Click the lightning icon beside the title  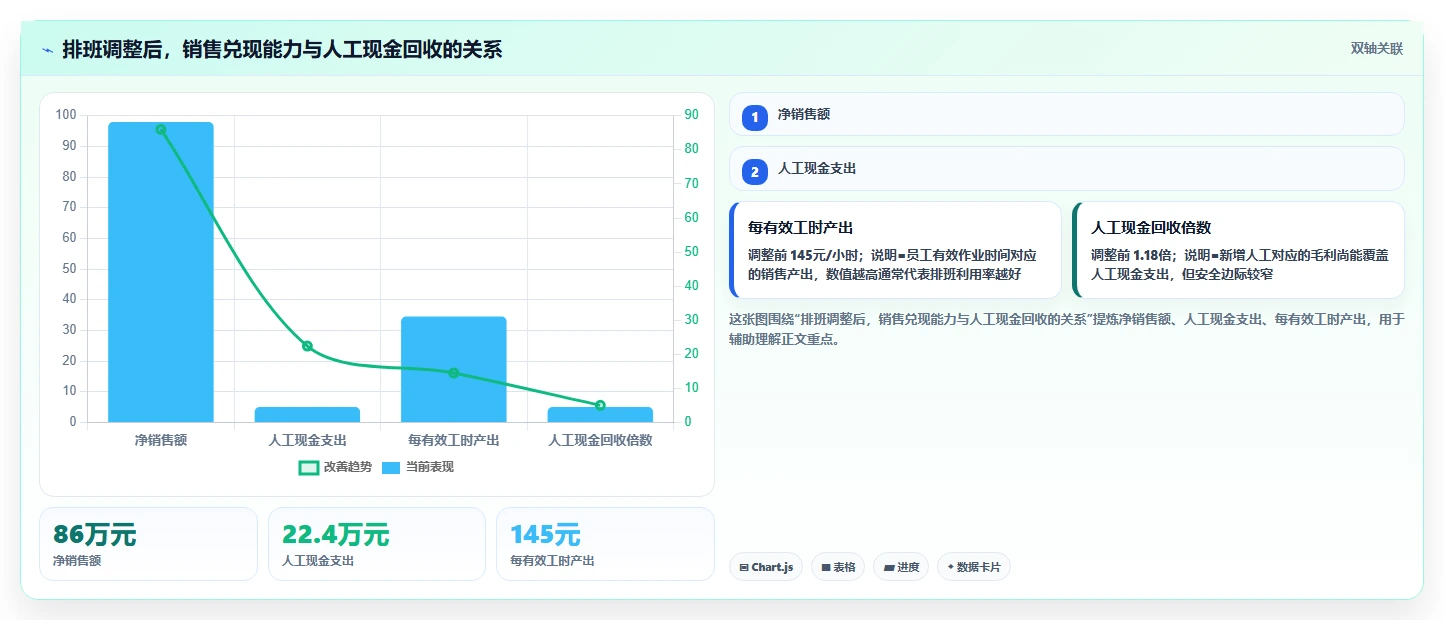coord(48,50)
